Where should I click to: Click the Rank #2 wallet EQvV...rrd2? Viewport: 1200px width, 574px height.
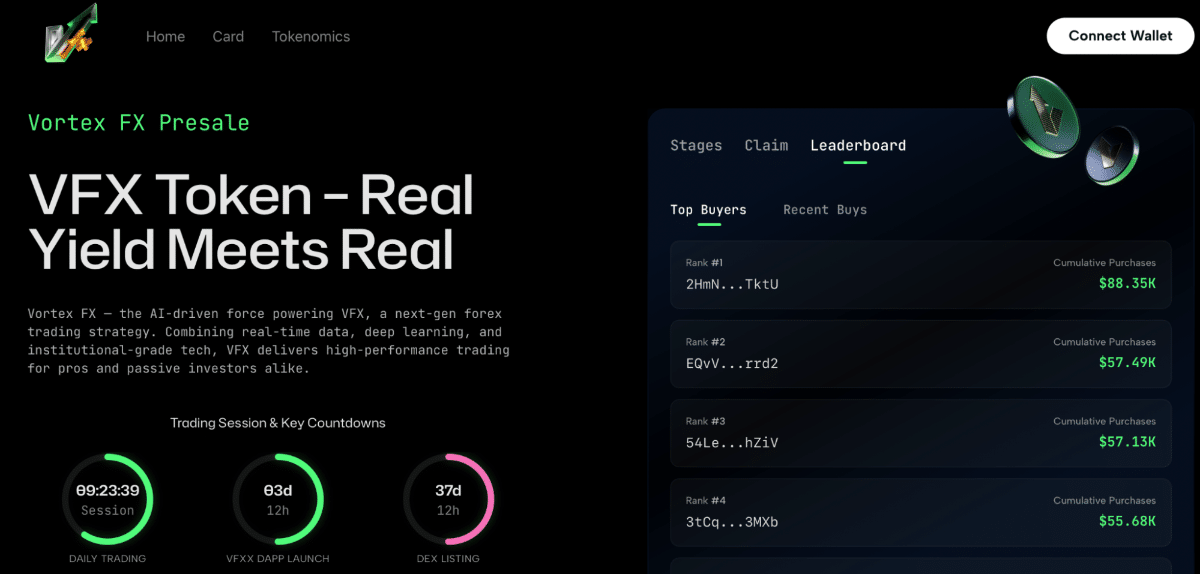click(732, 363)
